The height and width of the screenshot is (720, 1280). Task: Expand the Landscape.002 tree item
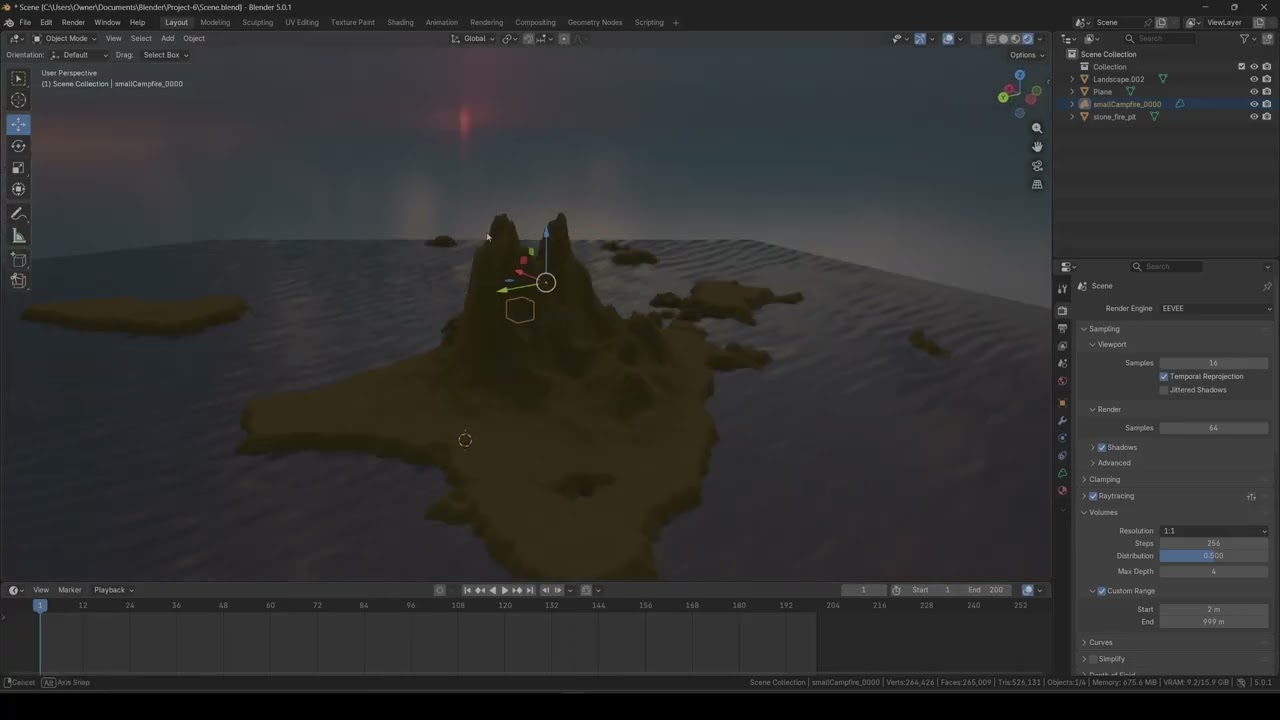pyautogui.click(x=1073, y=79)
